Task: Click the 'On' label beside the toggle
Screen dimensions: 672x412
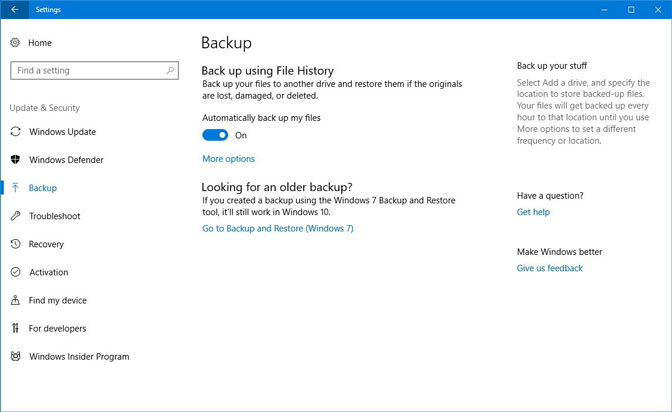Action: (x=241, y=135)
